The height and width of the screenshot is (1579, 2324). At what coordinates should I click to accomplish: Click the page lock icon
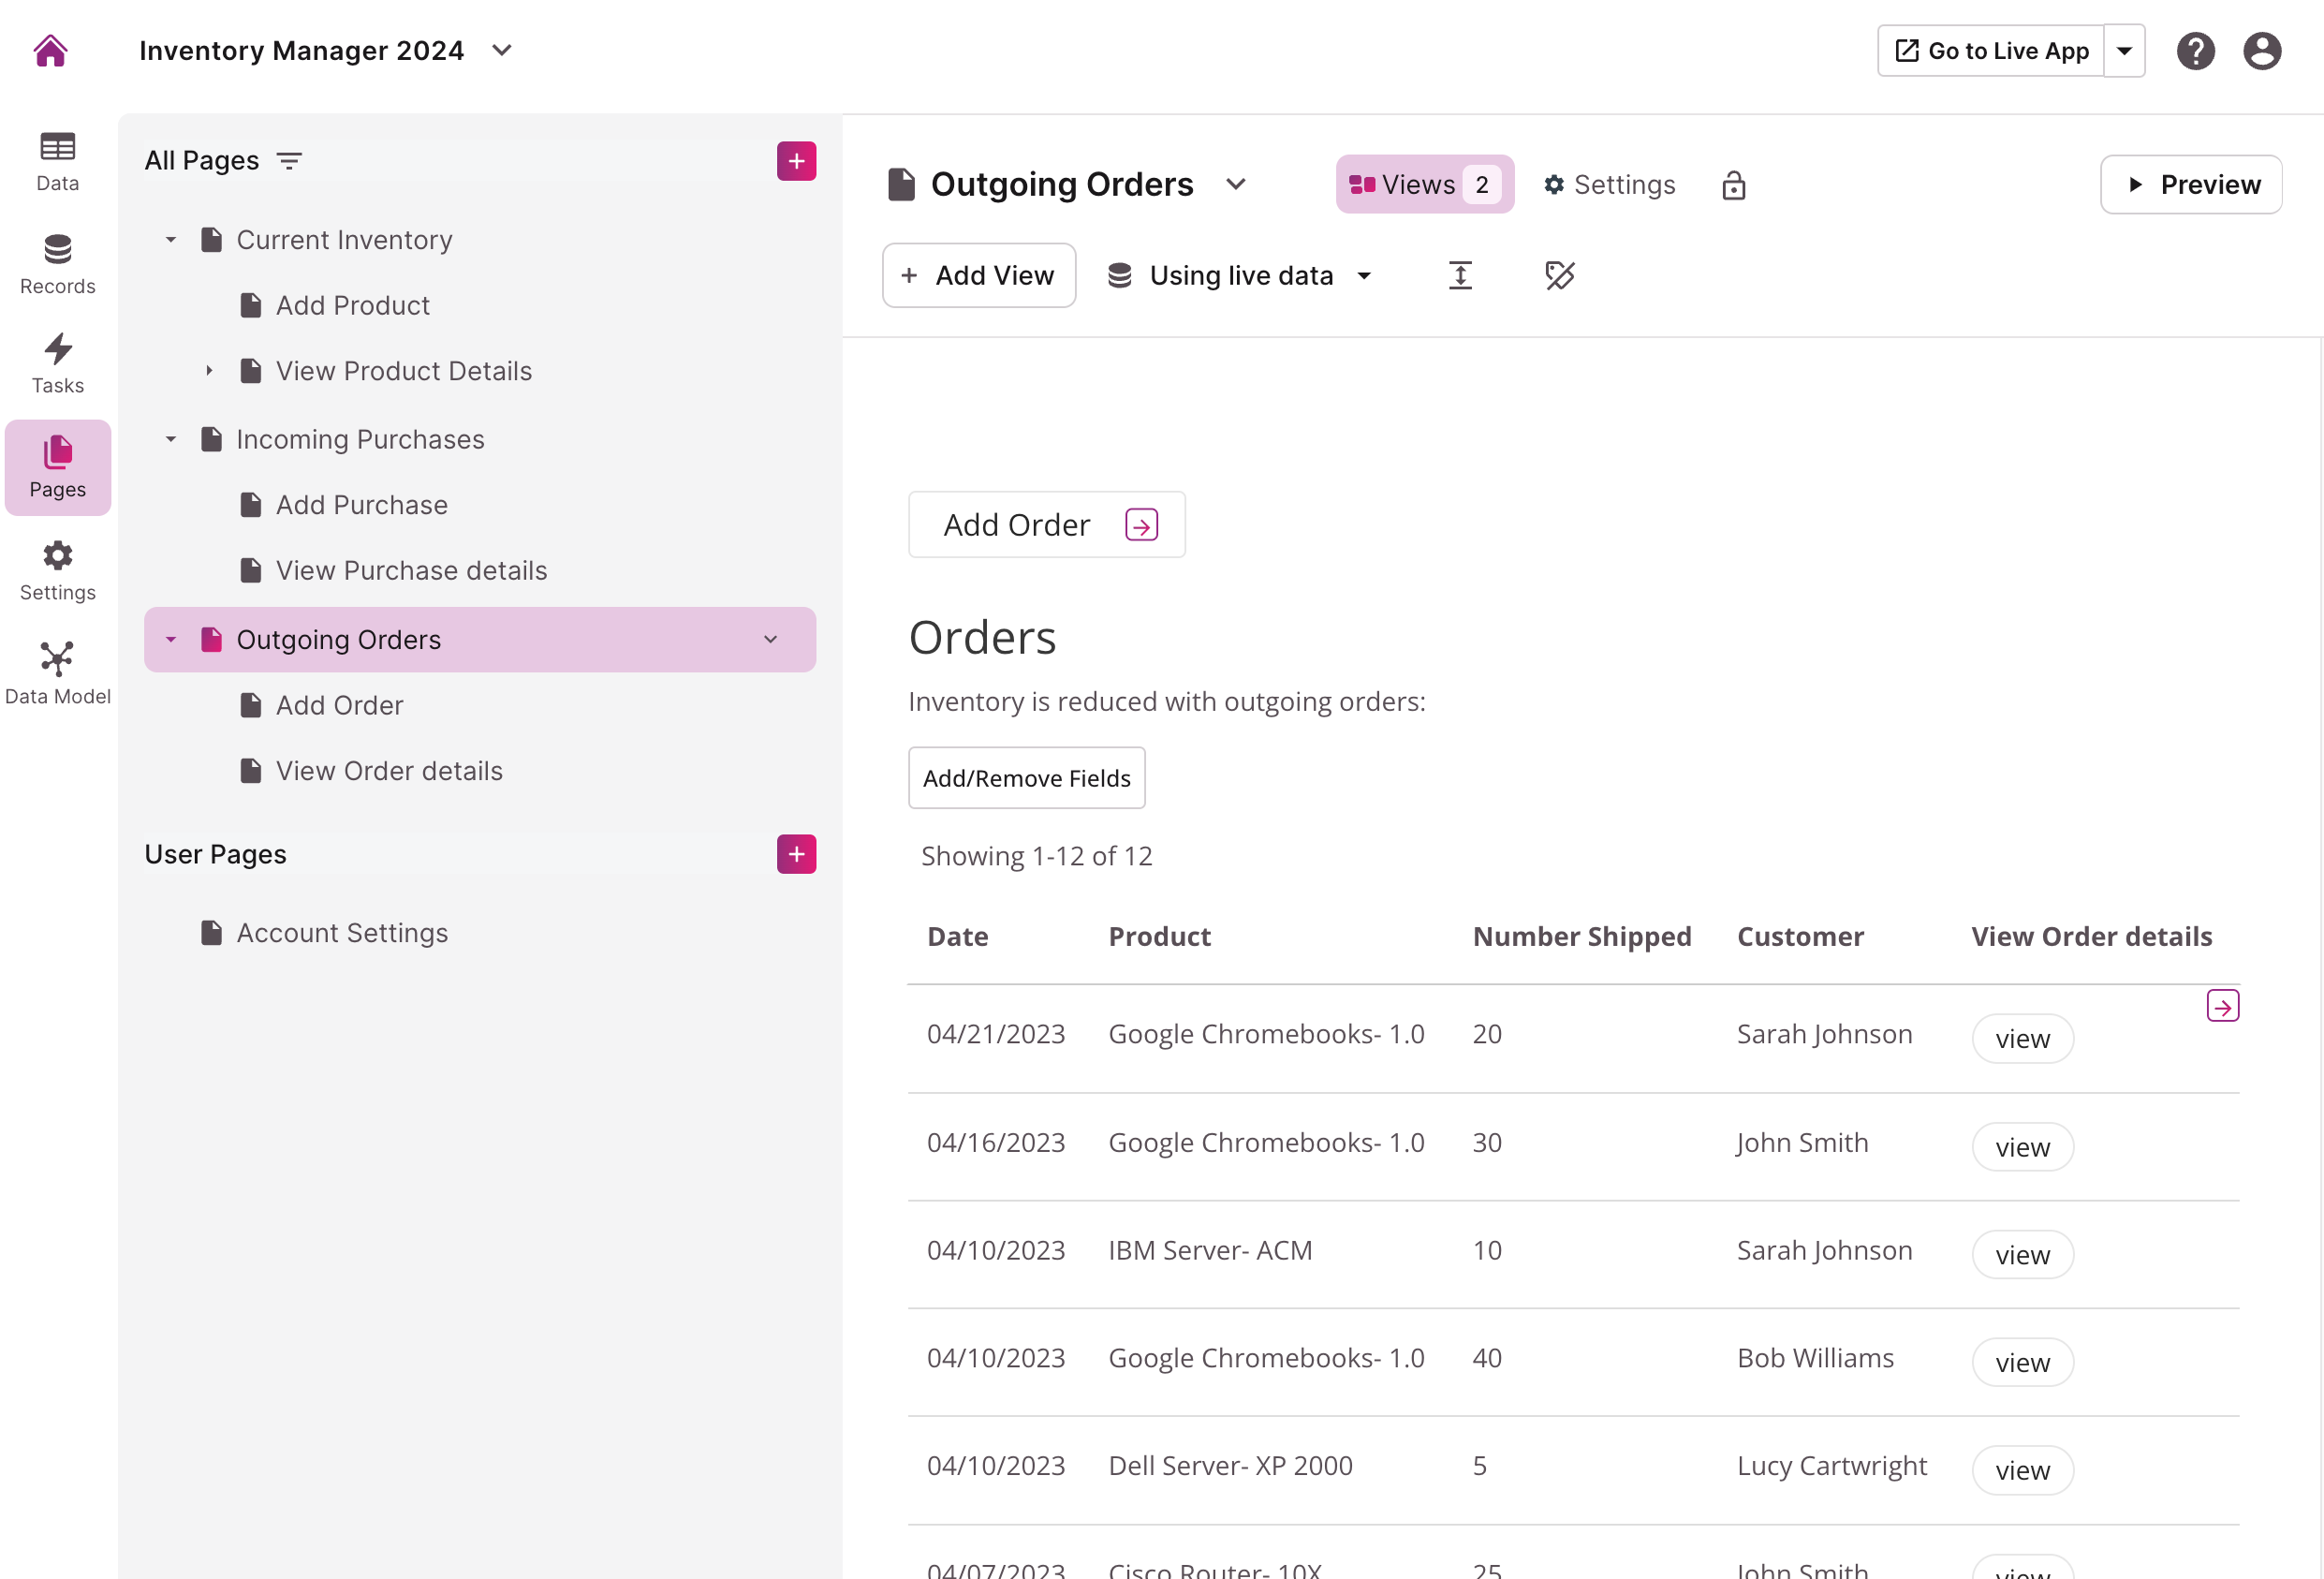pyautogui.click(x=1733, y=185)
